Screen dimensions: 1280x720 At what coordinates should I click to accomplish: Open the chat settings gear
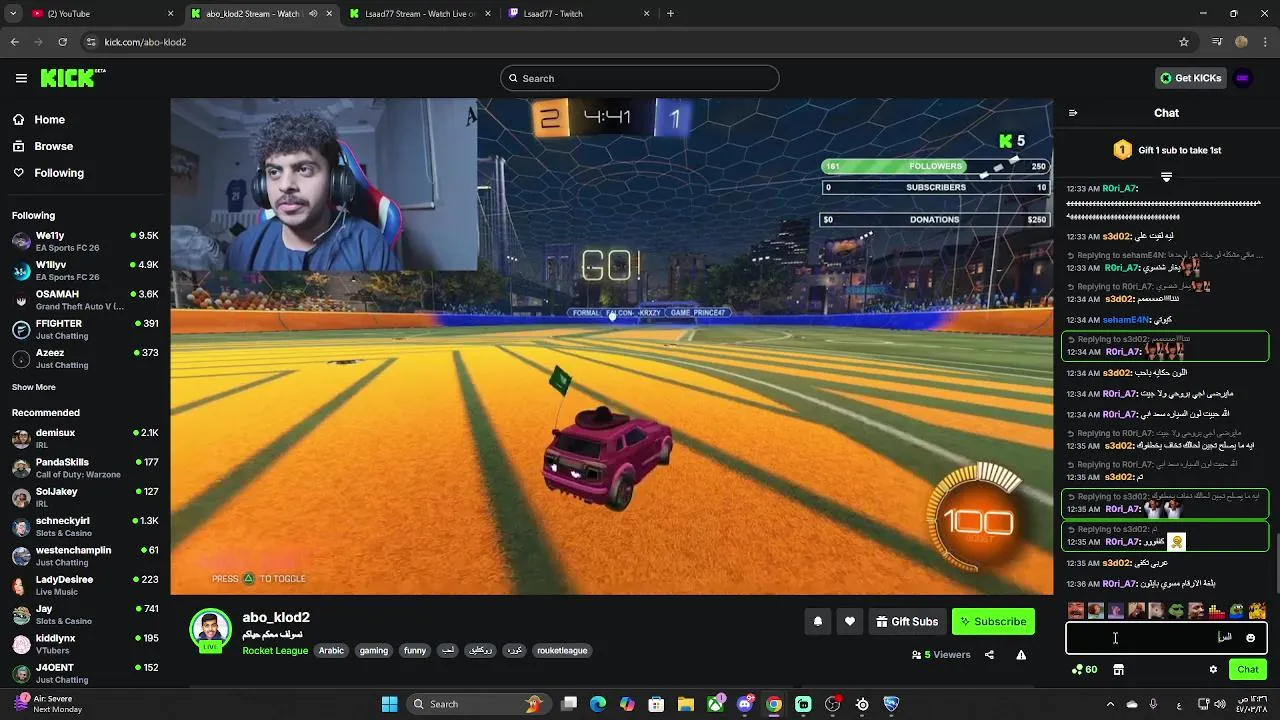point(1213,670)
